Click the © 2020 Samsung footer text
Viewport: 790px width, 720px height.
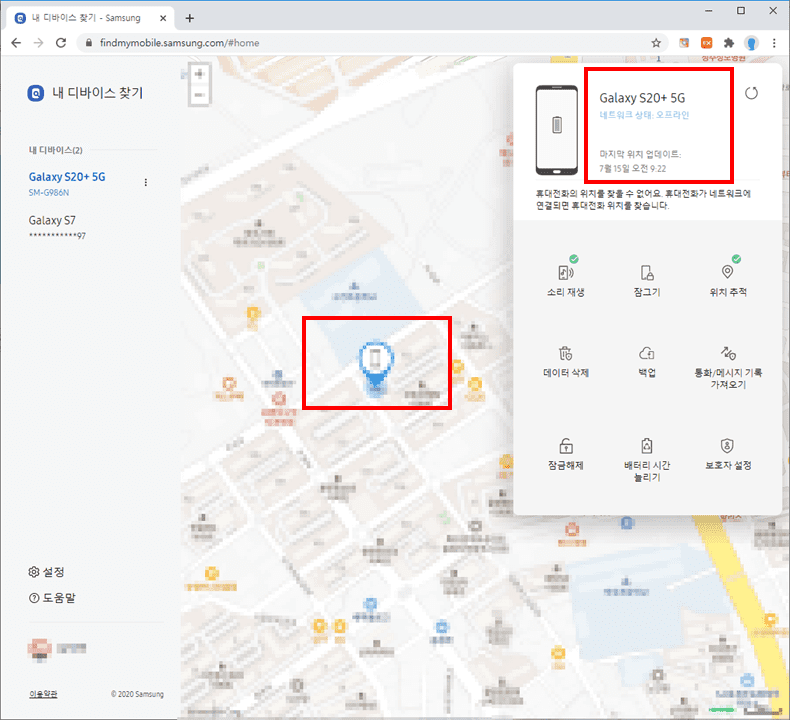tap(137, 694)
